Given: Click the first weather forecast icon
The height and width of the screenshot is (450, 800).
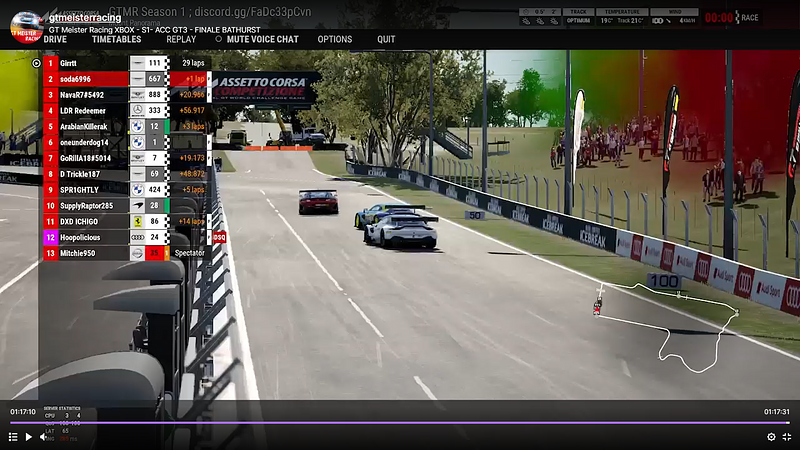Looking at the screenshot, I should tap(526, 21).
